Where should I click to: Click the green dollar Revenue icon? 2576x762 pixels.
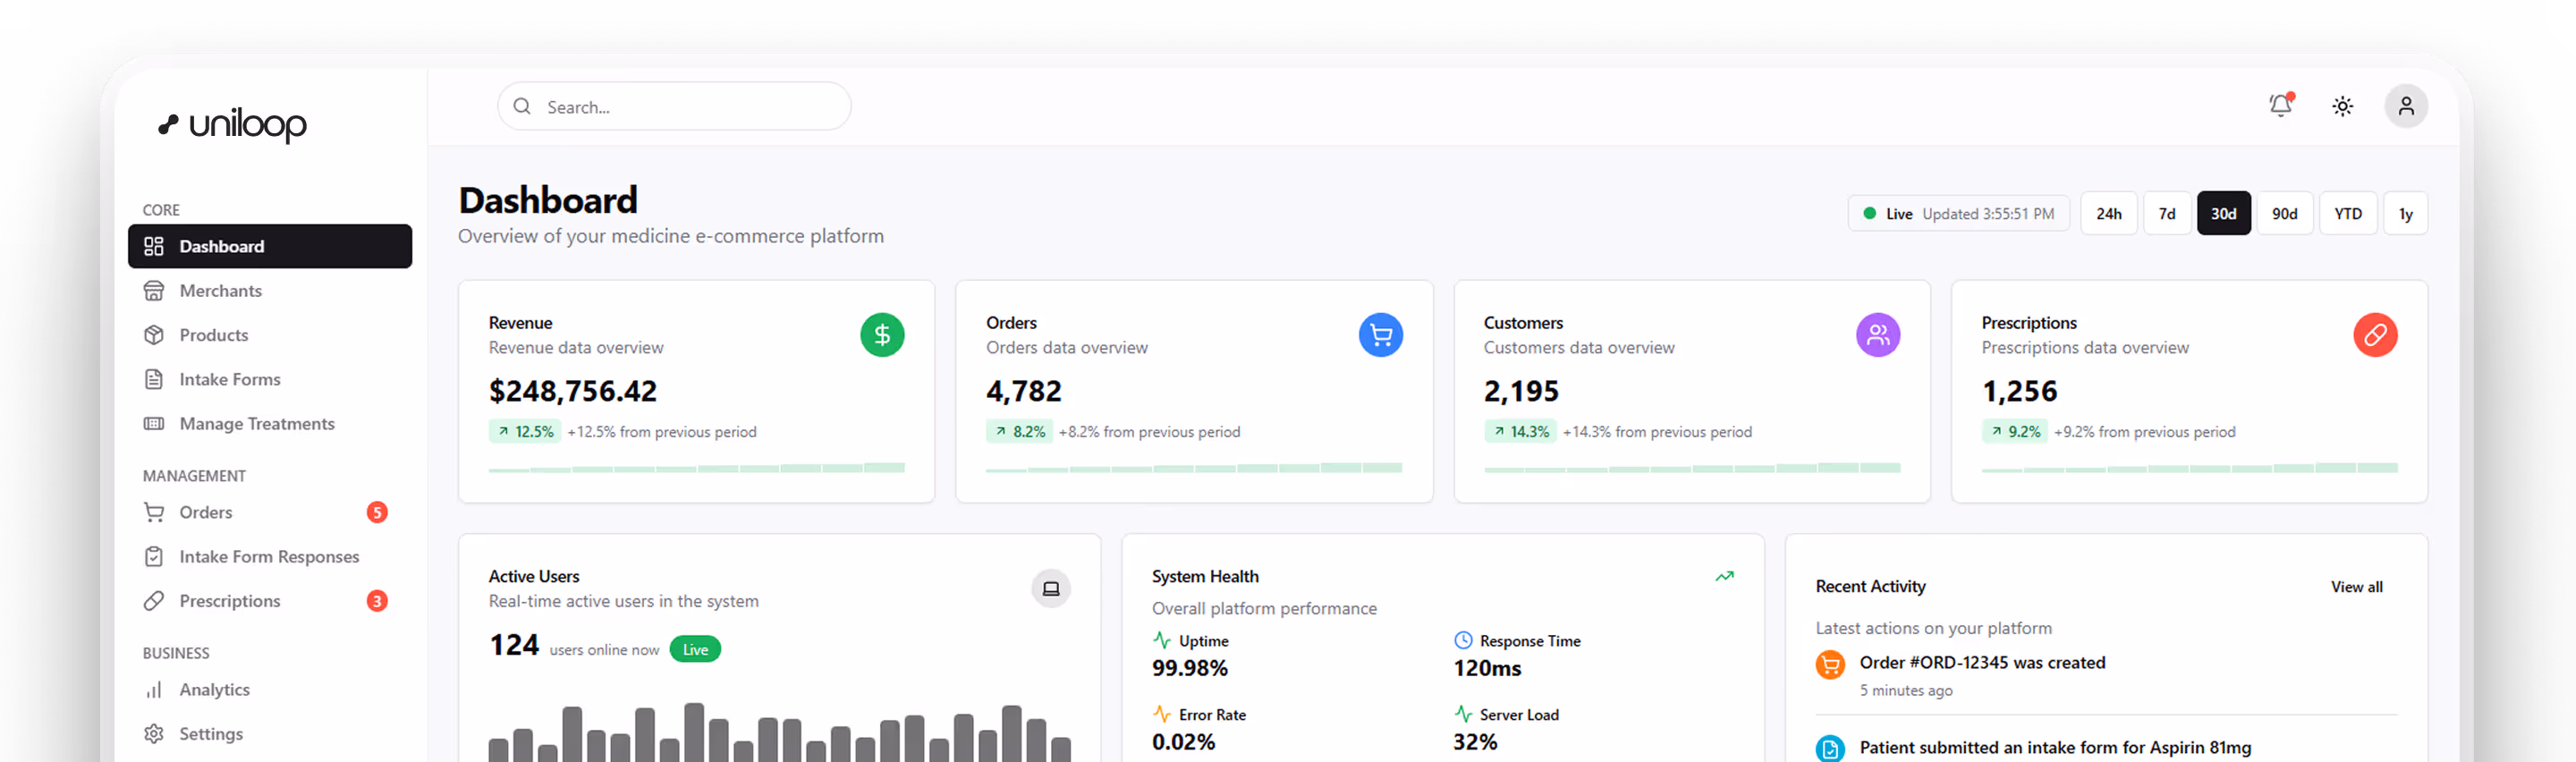click(882, 335)
